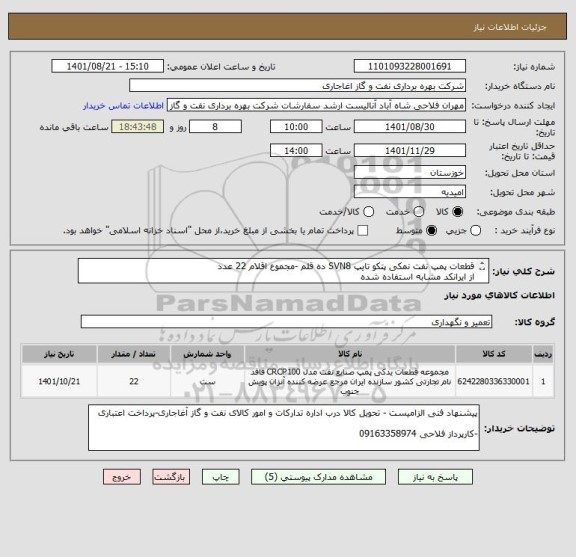
Task: Click the announcement date field 1401/08/21 - 15:10
Action: point(107,67)
